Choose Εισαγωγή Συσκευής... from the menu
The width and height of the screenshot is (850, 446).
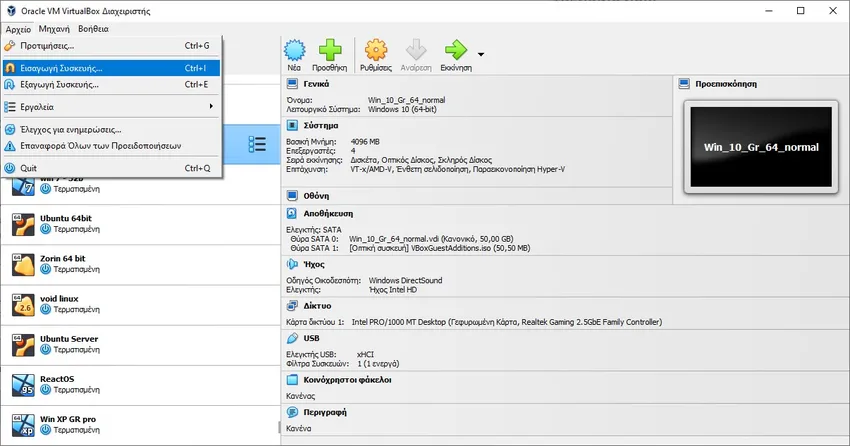click(x=111, y=68)
